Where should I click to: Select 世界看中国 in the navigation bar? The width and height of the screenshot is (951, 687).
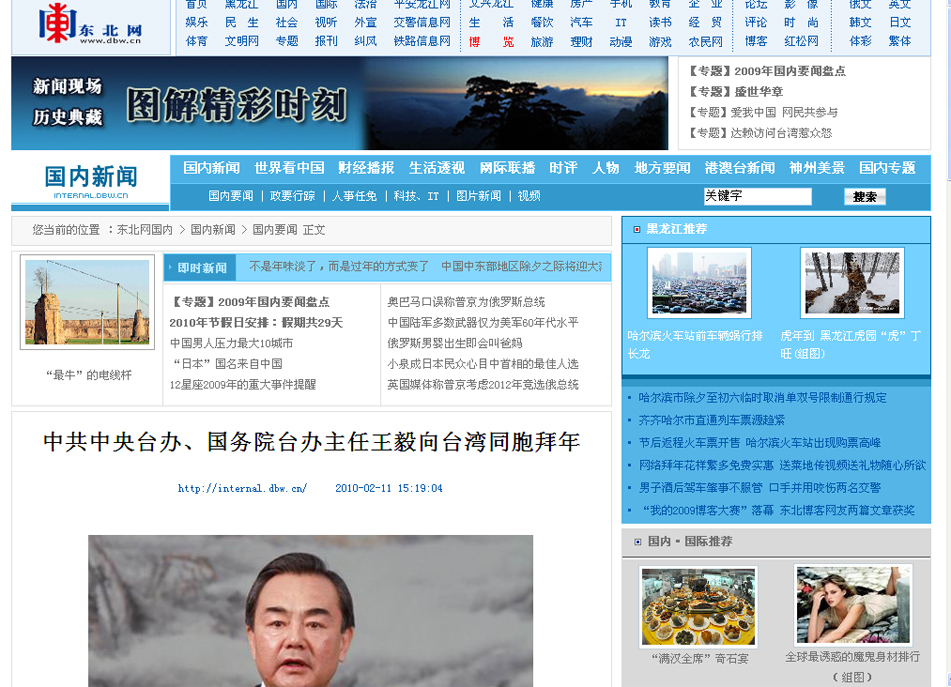tap(289, 168)
